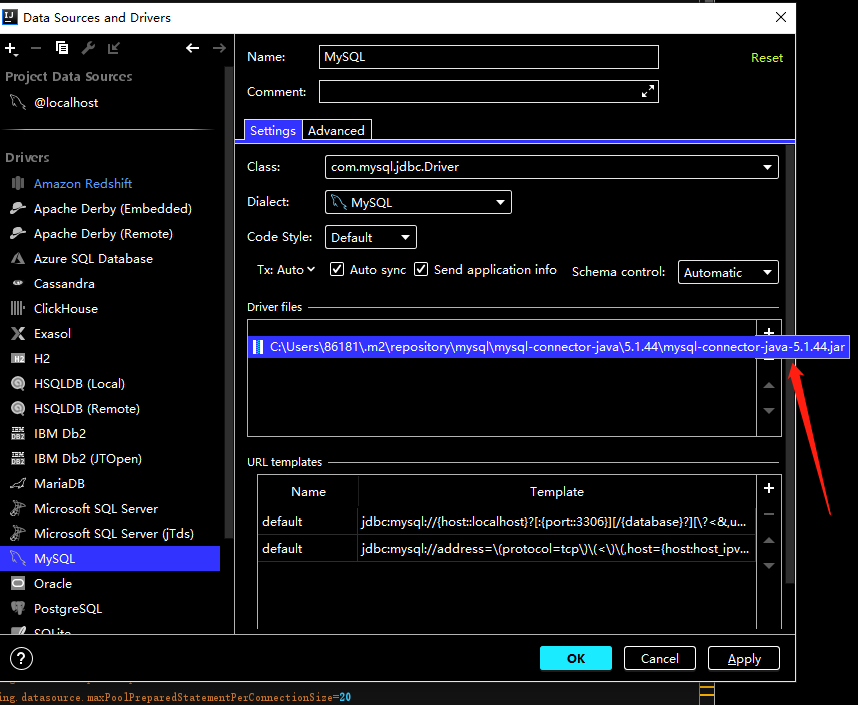Viewport: 858px width, 705px height.
Task: Move URL template up arrow
Action: (769, 540)
